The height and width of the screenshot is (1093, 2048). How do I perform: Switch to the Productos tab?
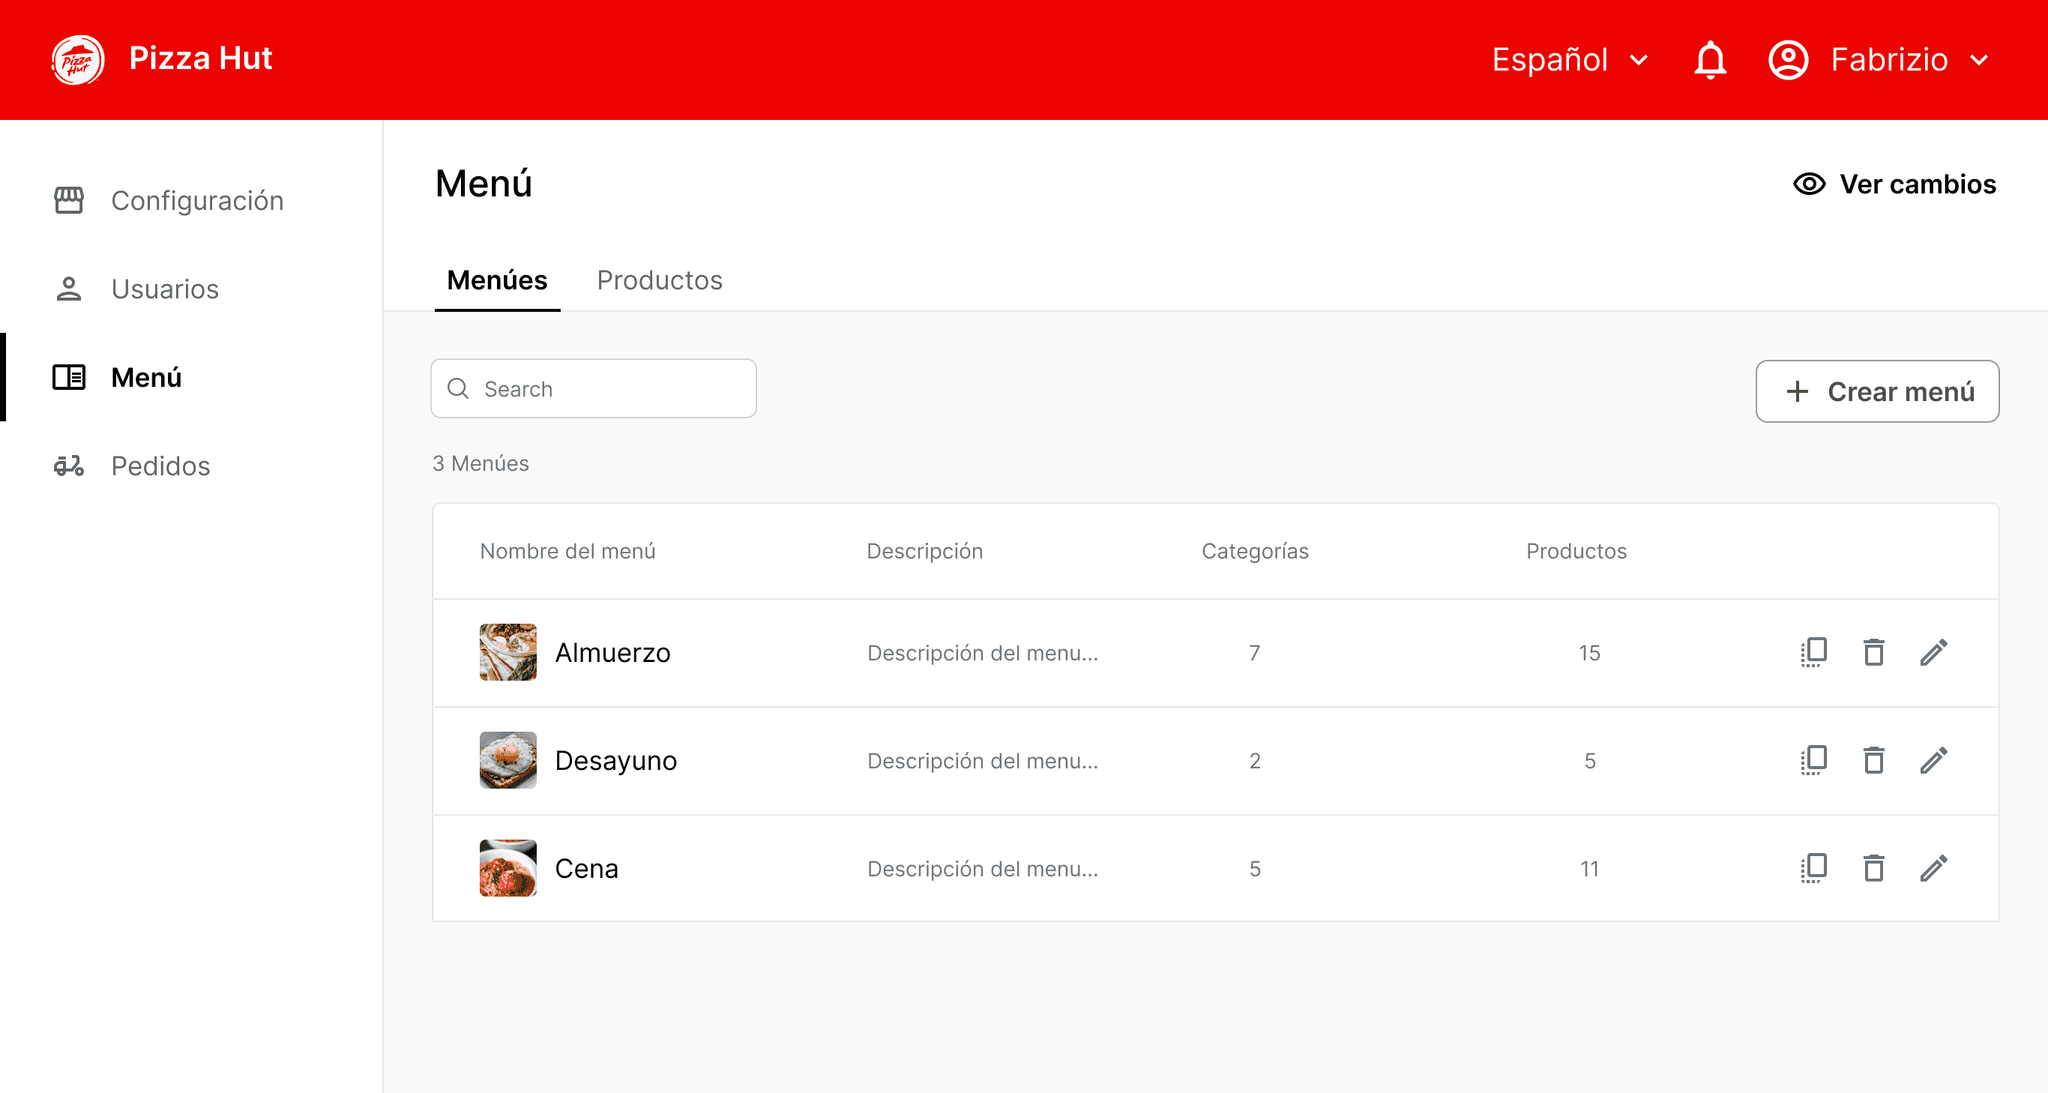(x=659, y=280)
